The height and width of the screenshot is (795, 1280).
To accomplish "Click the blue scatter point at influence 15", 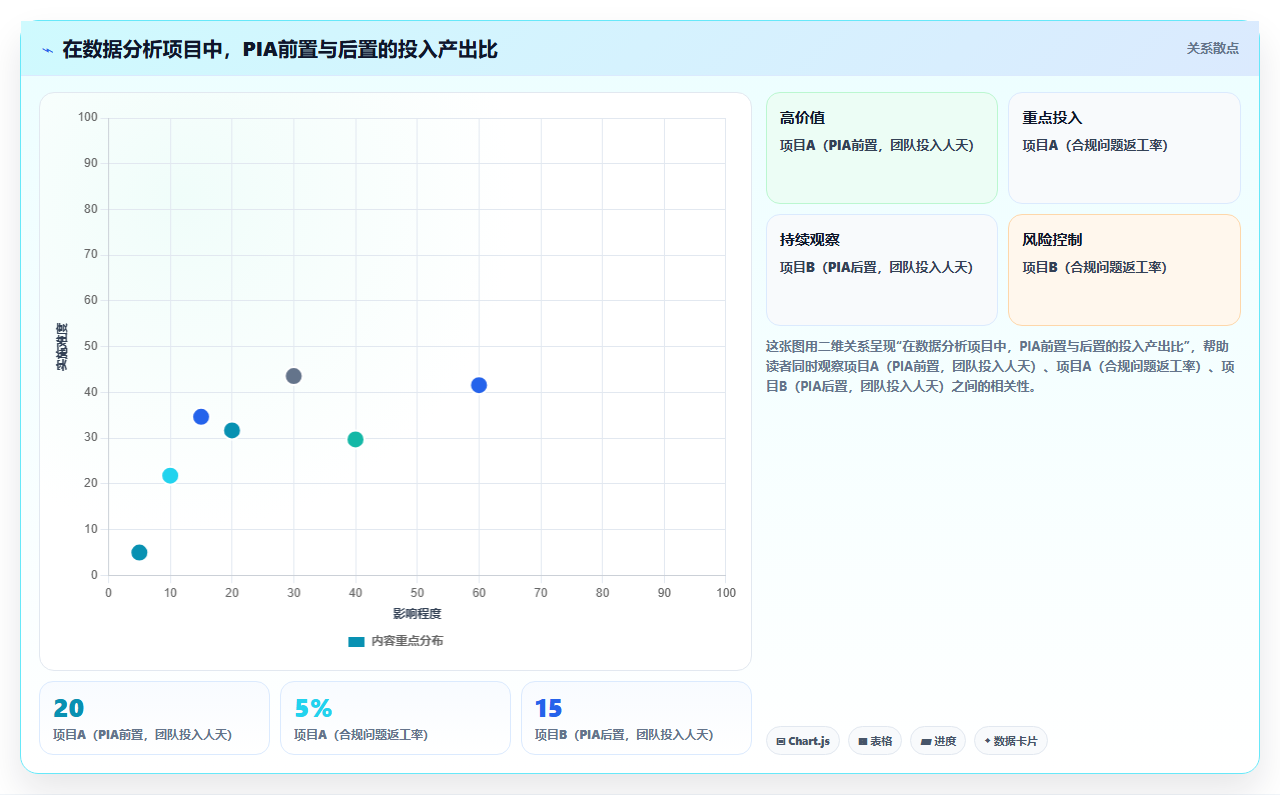I will click(201, 417).
